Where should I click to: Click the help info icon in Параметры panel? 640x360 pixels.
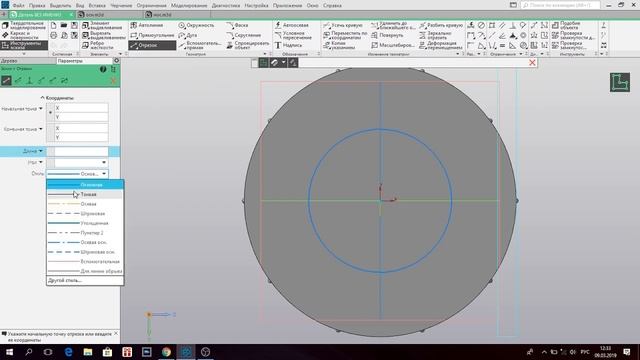(103, 69)
